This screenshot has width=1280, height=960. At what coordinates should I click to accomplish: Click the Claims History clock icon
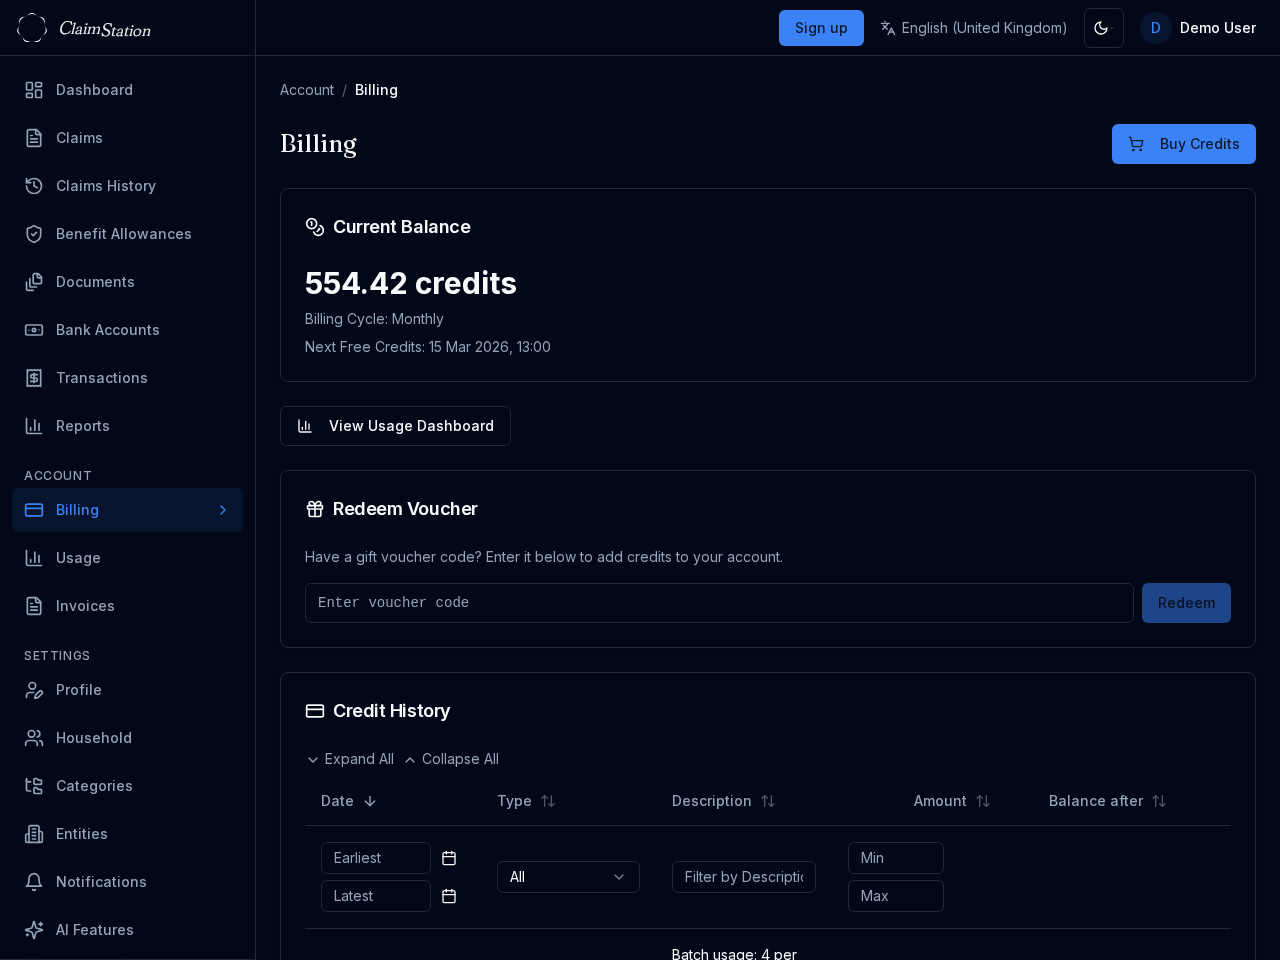coord(34,186)
